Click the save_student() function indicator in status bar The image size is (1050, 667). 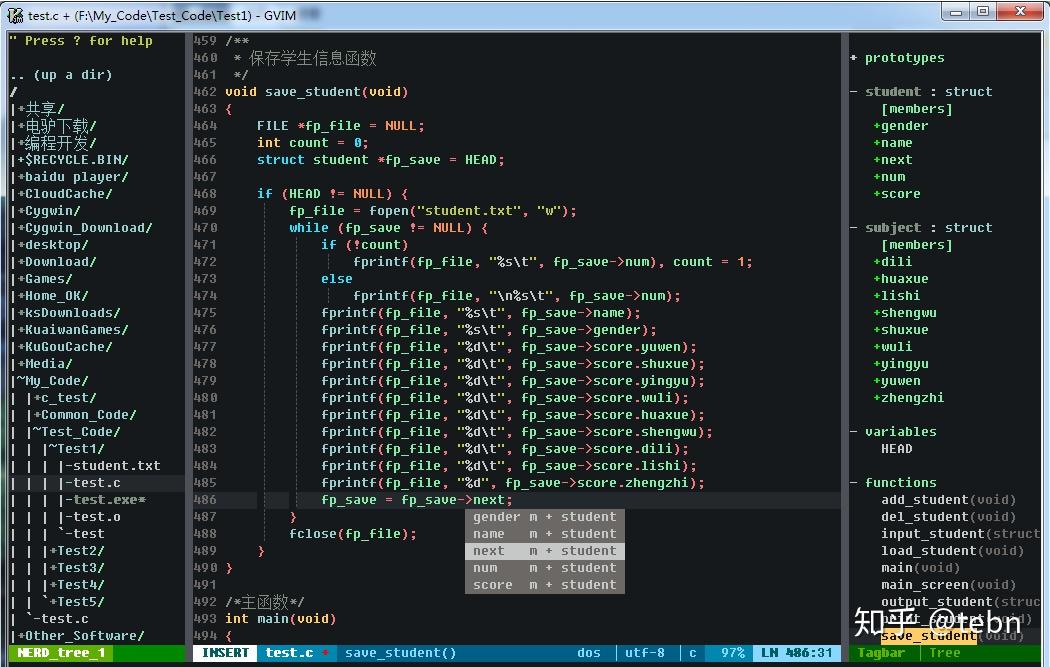pos(400,652)
